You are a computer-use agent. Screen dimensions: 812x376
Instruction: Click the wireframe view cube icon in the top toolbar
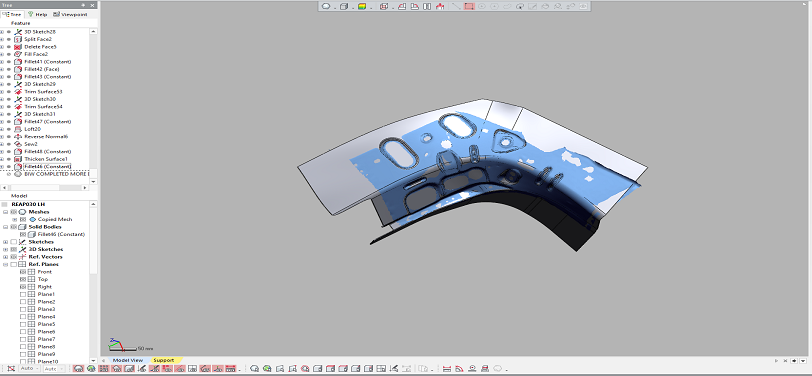pyautogui.click(x=384, y=6)
